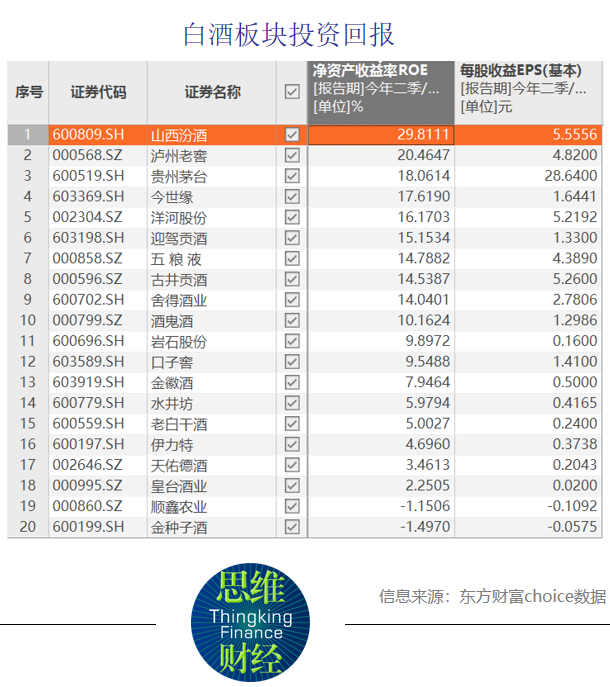Select stock code 600519.SH
The height and width of the screenshot is (687, 610).
click(89, 176)
